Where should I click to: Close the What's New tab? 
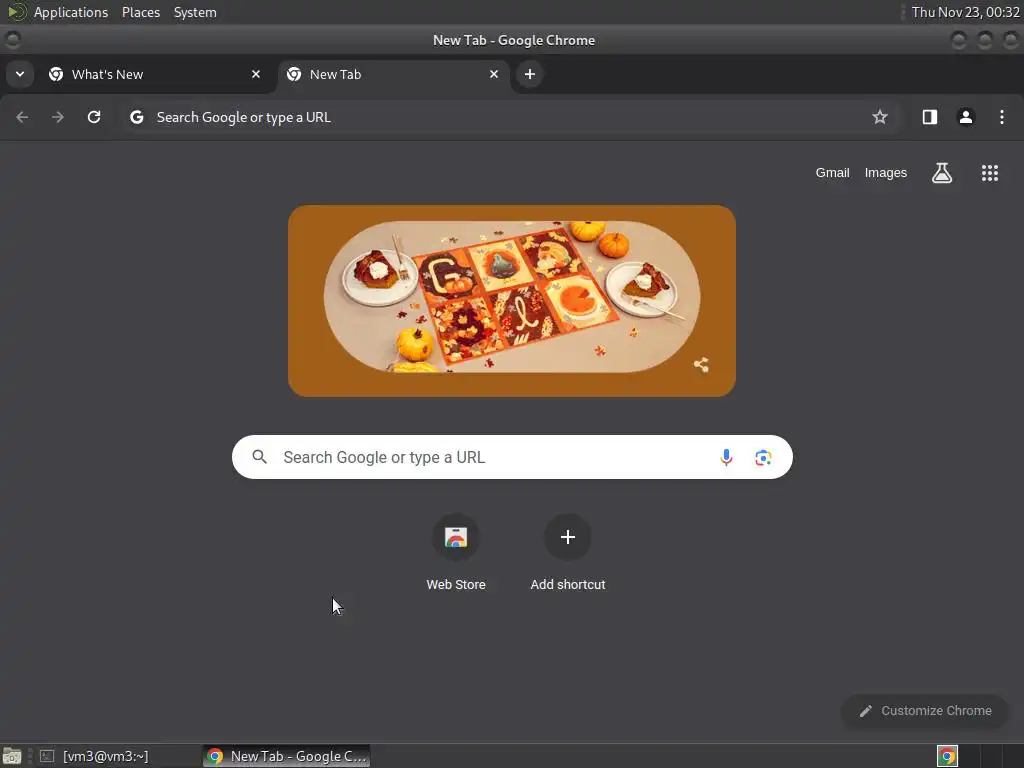[256, 74]
